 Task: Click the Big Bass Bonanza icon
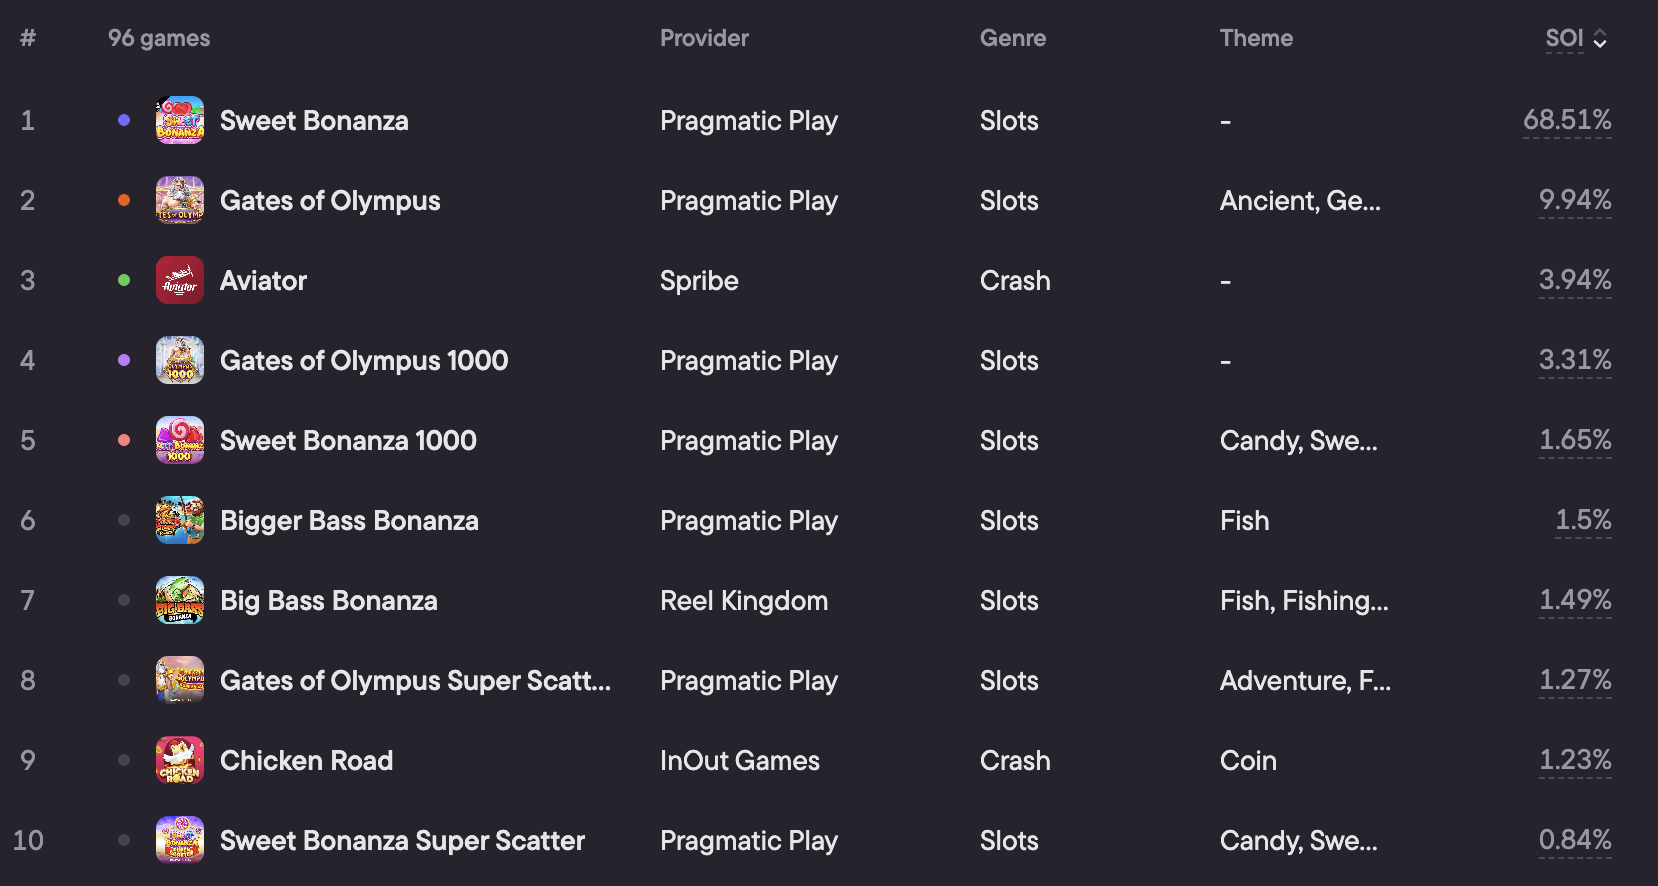[180, 600]
